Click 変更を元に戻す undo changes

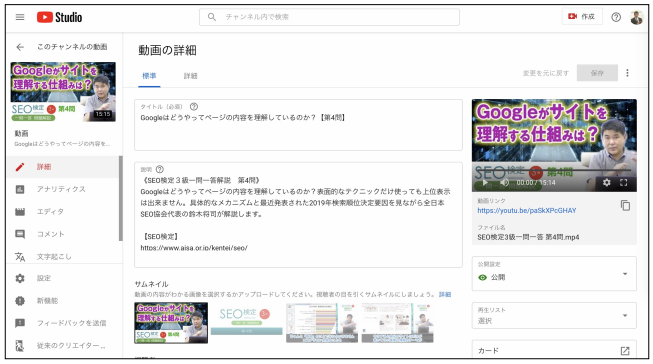[546, 73]
